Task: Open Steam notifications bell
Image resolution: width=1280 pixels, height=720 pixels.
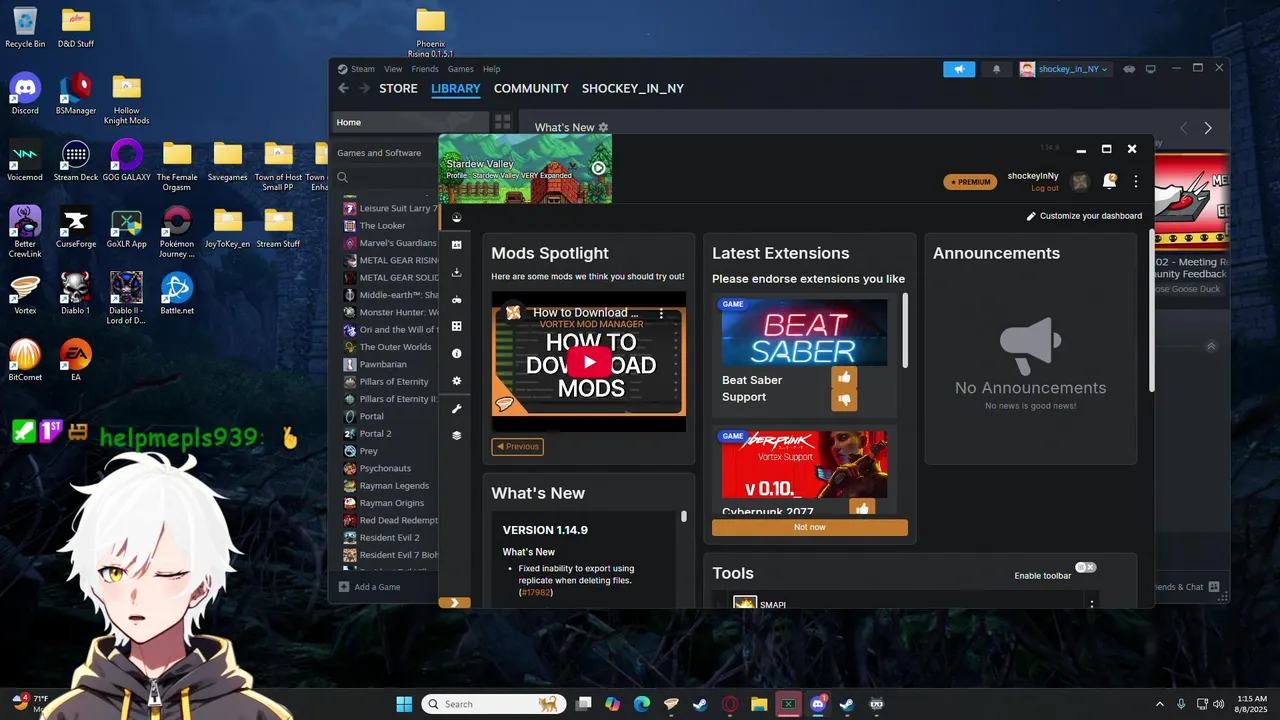Action: [996, 69]
